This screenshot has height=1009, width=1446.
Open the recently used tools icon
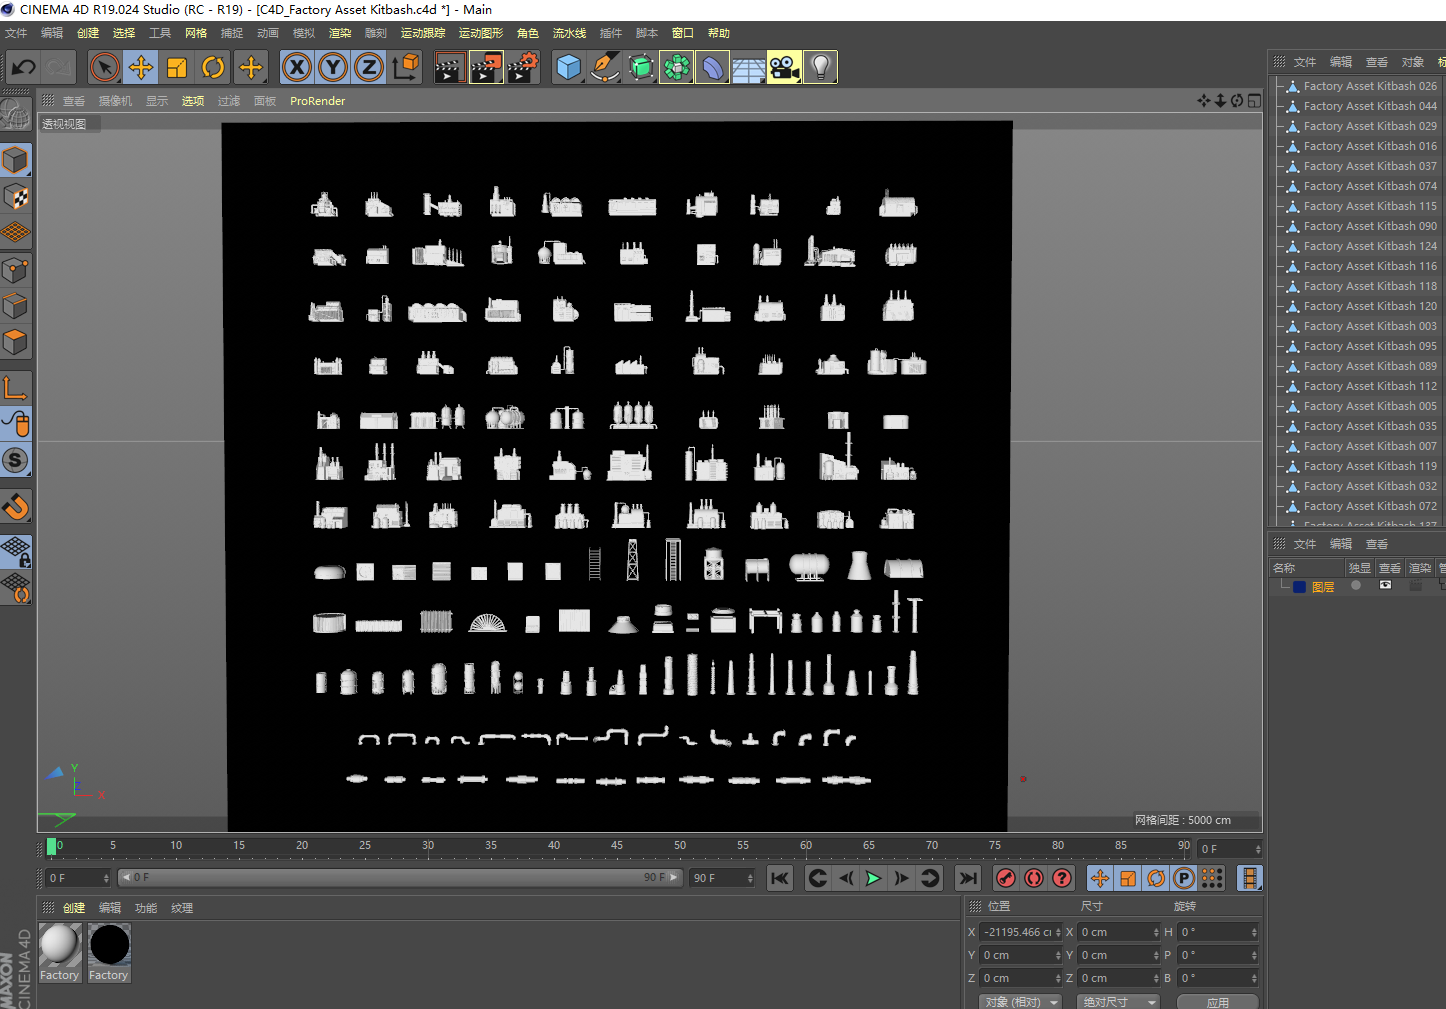(251, 68)
